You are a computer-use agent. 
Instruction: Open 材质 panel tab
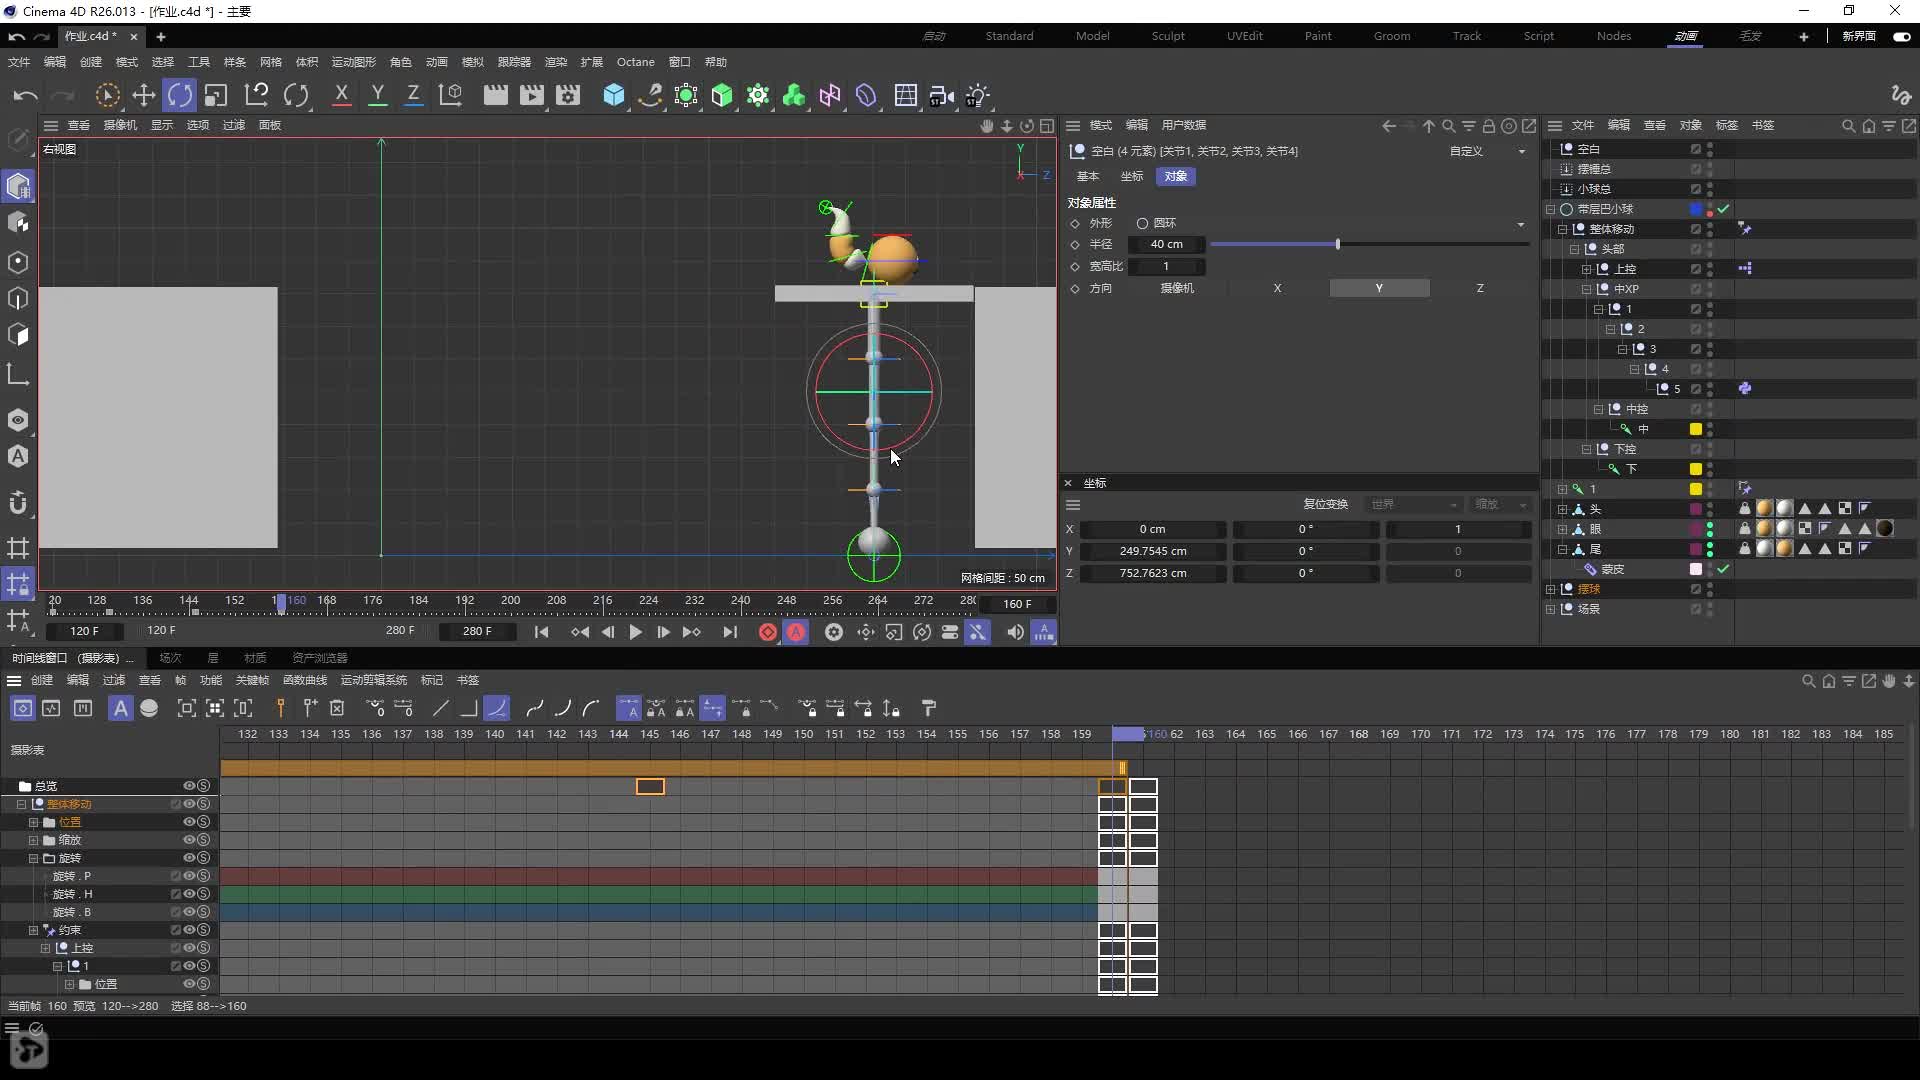[255, 658]
